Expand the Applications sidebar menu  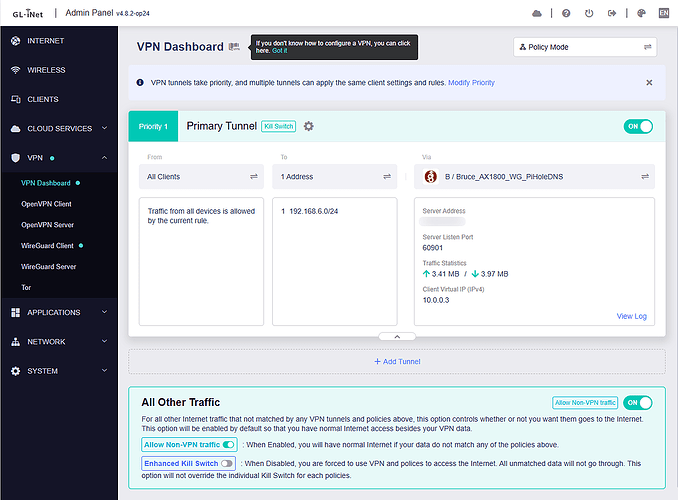point(60,312)
